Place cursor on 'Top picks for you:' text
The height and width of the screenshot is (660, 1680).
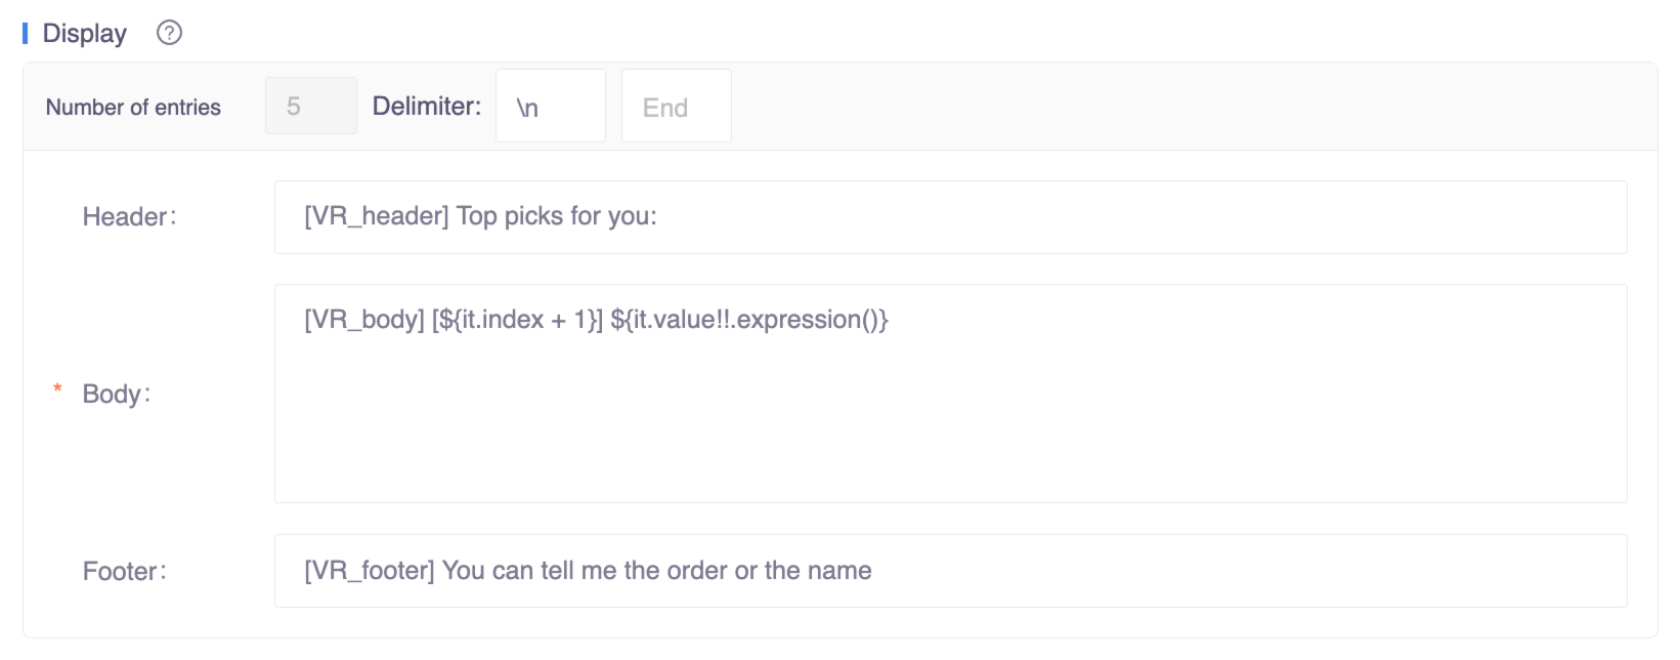557,216
